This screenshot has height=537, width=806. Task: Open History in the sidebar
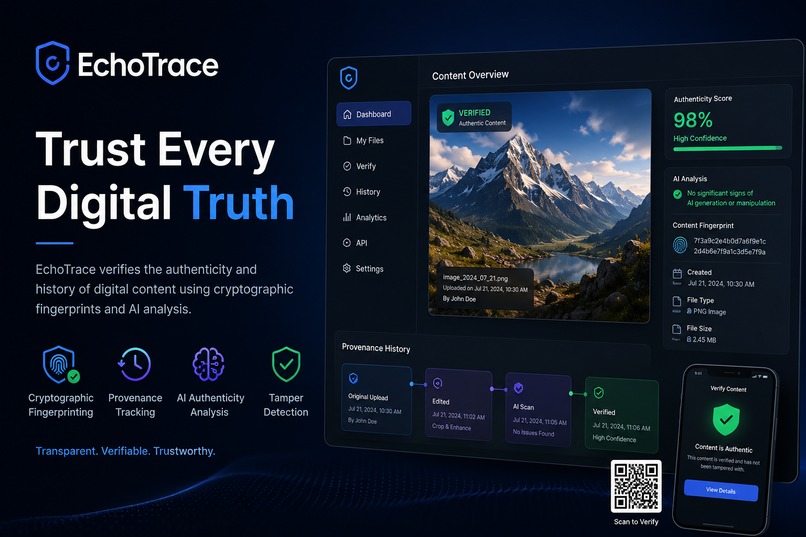(x=368, y=192)
